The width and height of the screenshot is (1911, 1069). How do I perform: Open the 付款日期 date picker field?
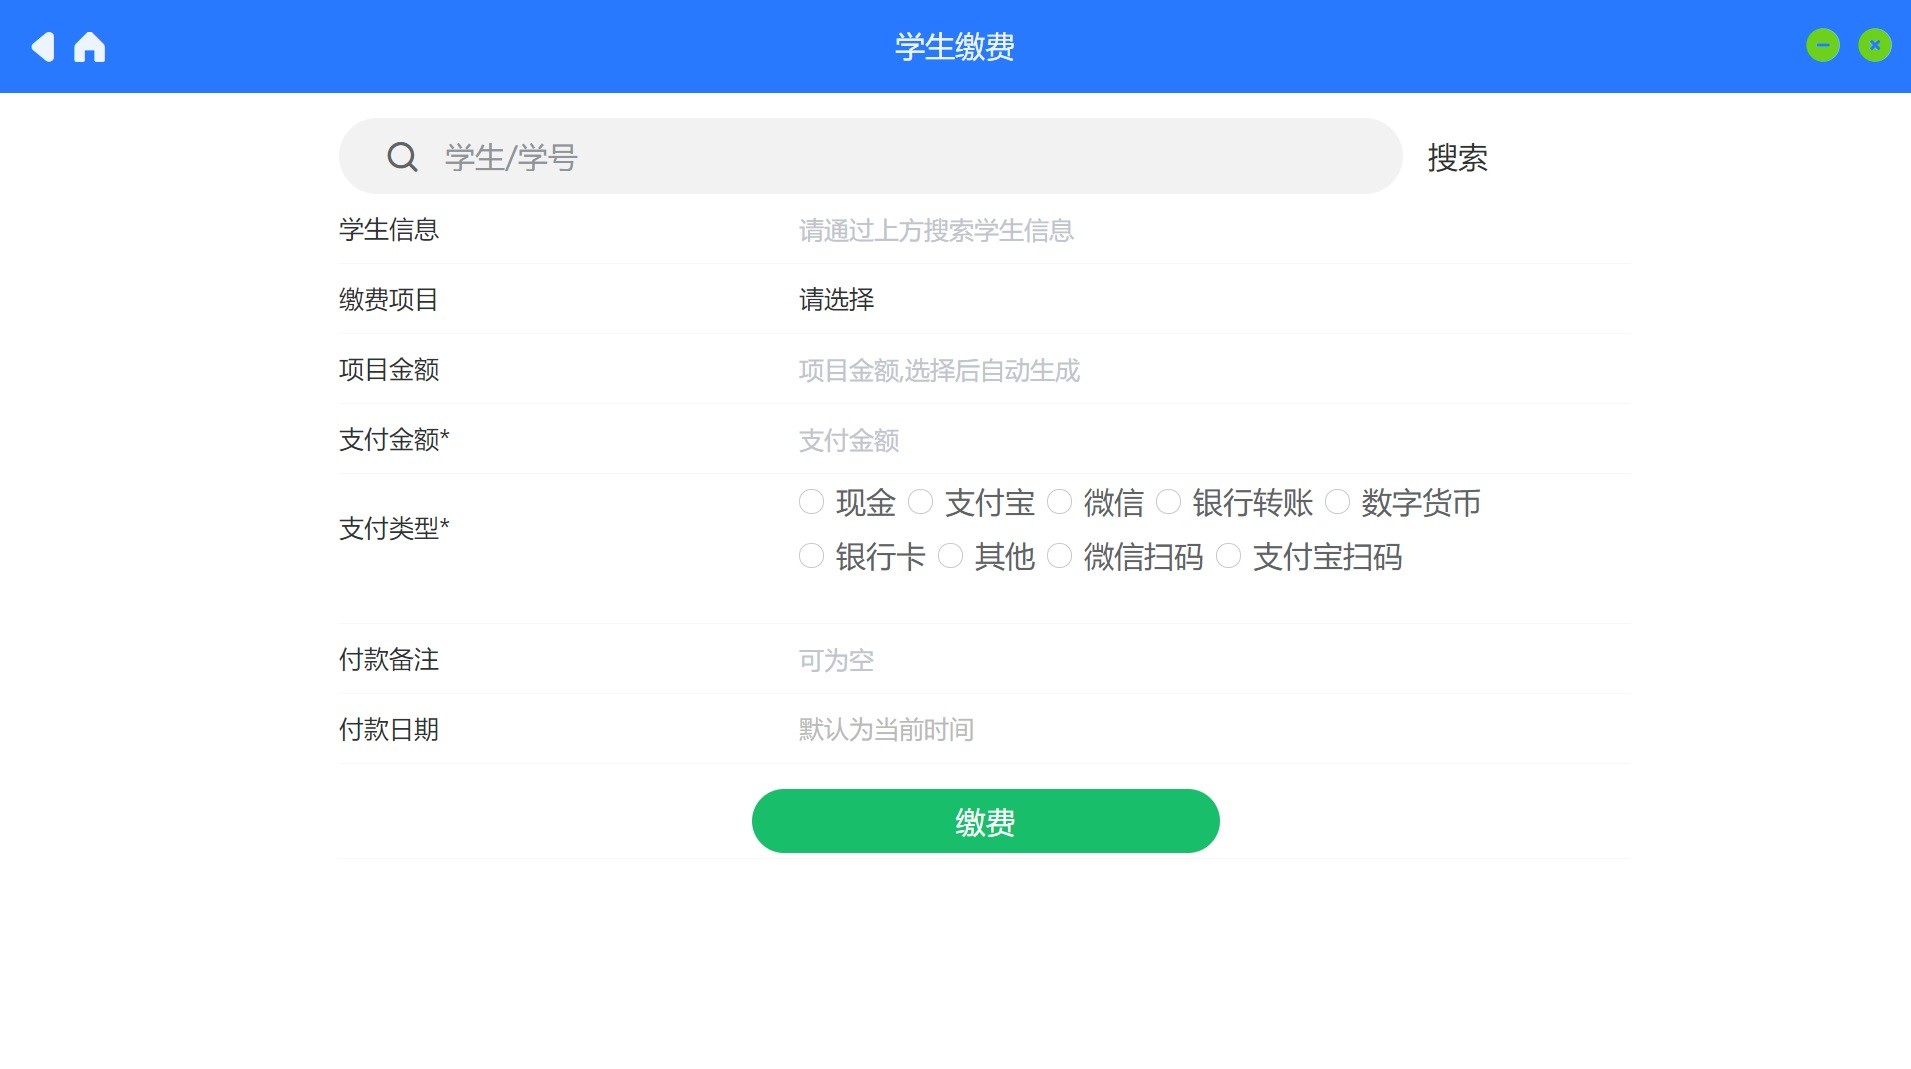tap(1000, 730)
